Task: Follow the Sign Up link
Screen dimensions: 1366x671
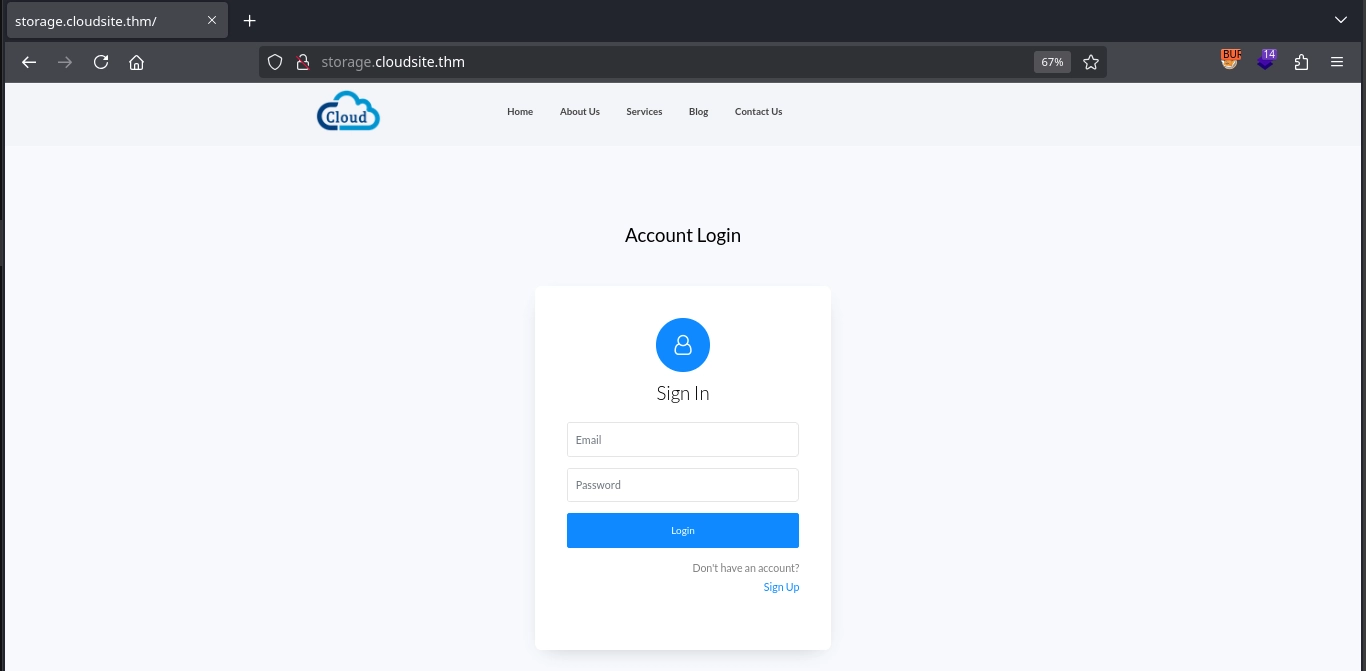Action: (781, 587)
